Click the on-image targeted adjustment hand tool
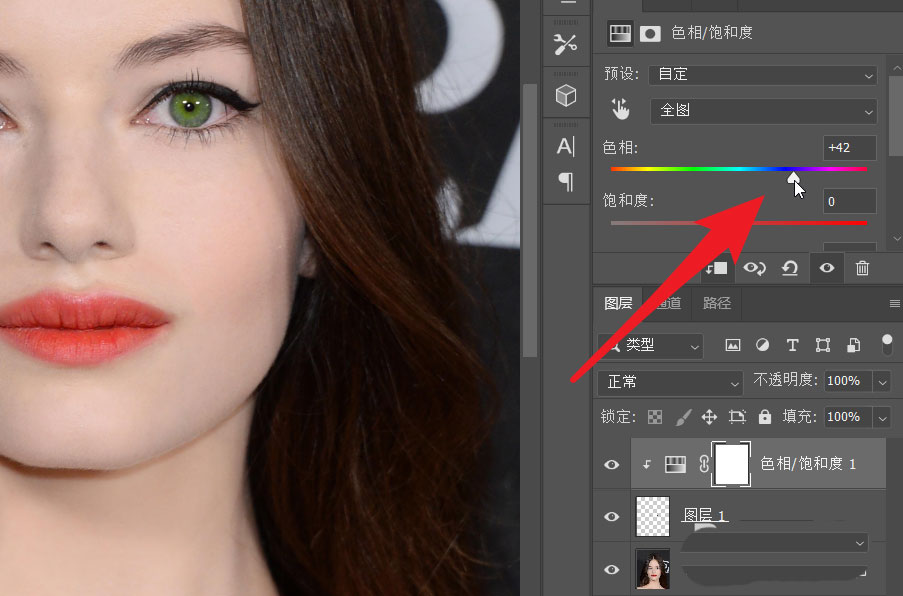903x596 pixels. (621, 109)
